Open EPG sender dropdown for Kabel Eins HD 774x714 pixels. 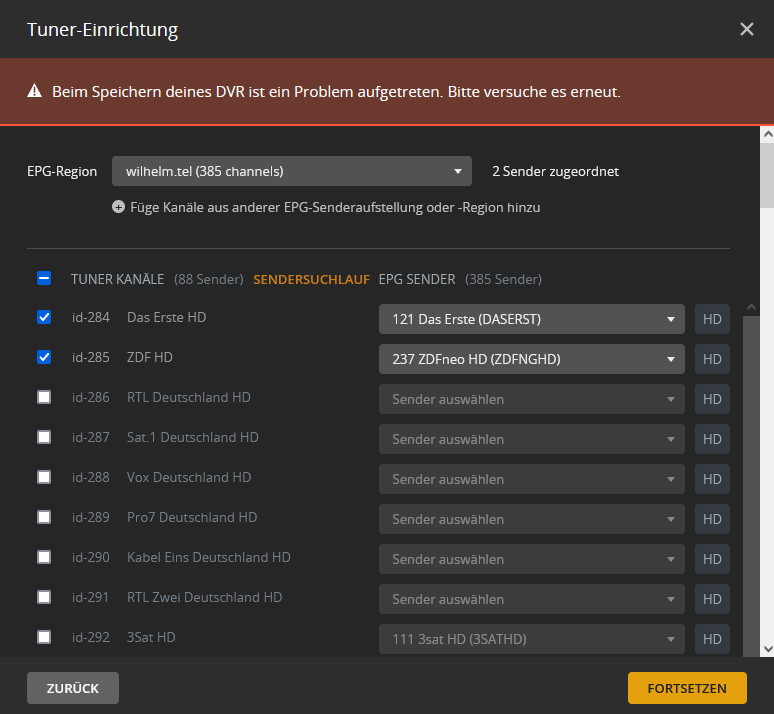(x=532, y=559)
